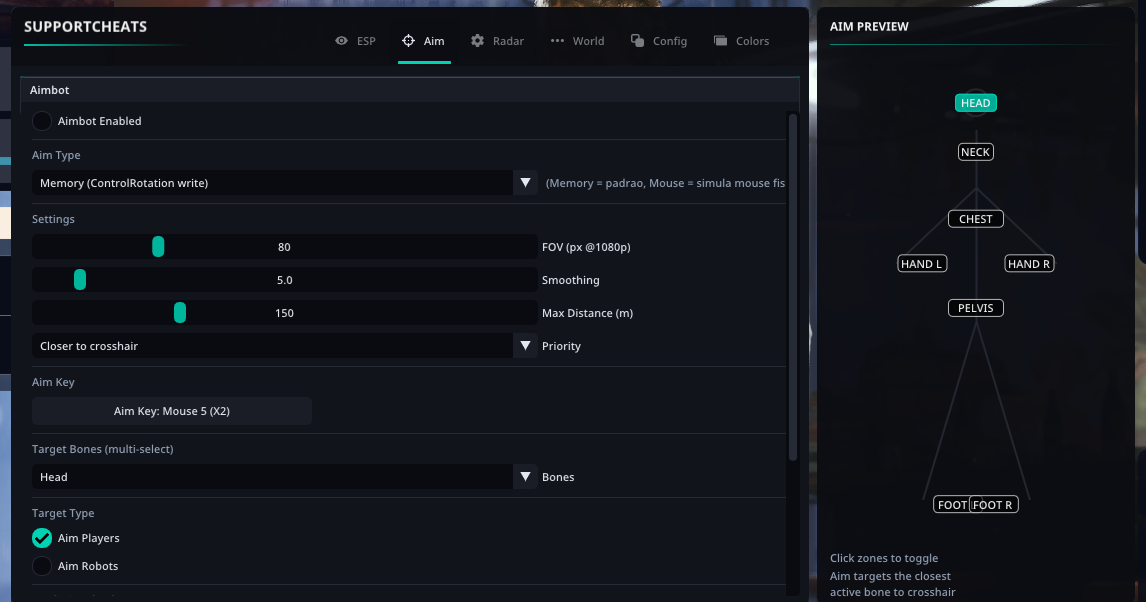Click the FOV slider set to 80
The width and height of the screenshot is (1146, 602).
284,247
